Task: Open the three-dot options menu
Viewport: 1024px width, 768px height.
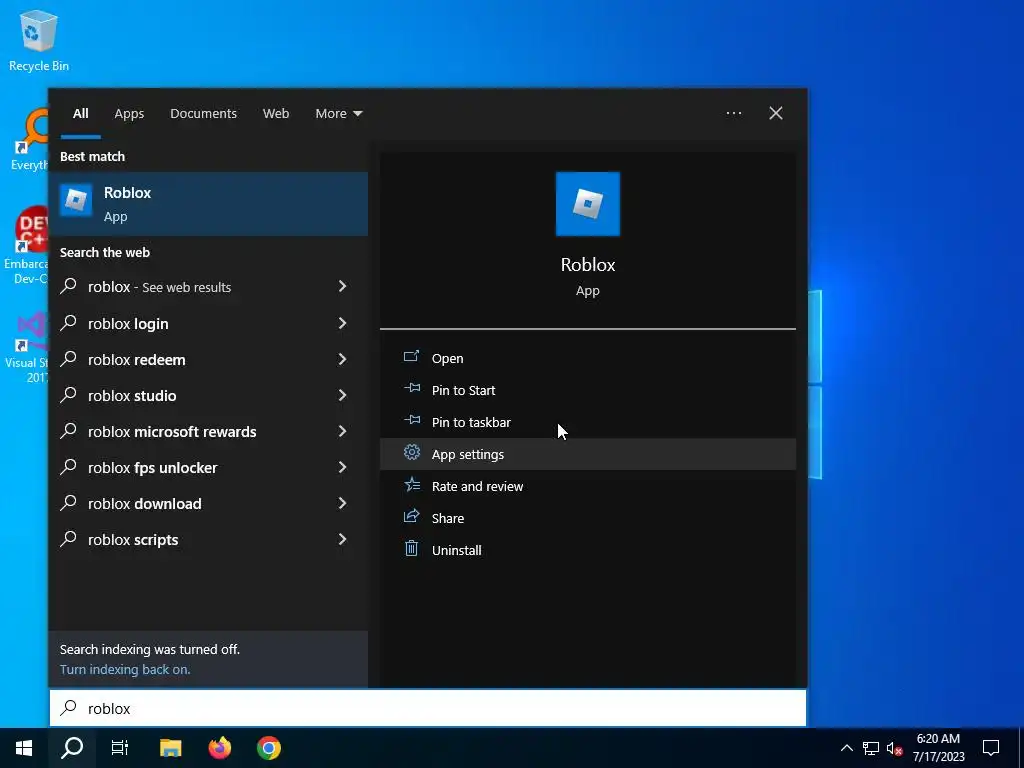Action: (x=733, y=113)
